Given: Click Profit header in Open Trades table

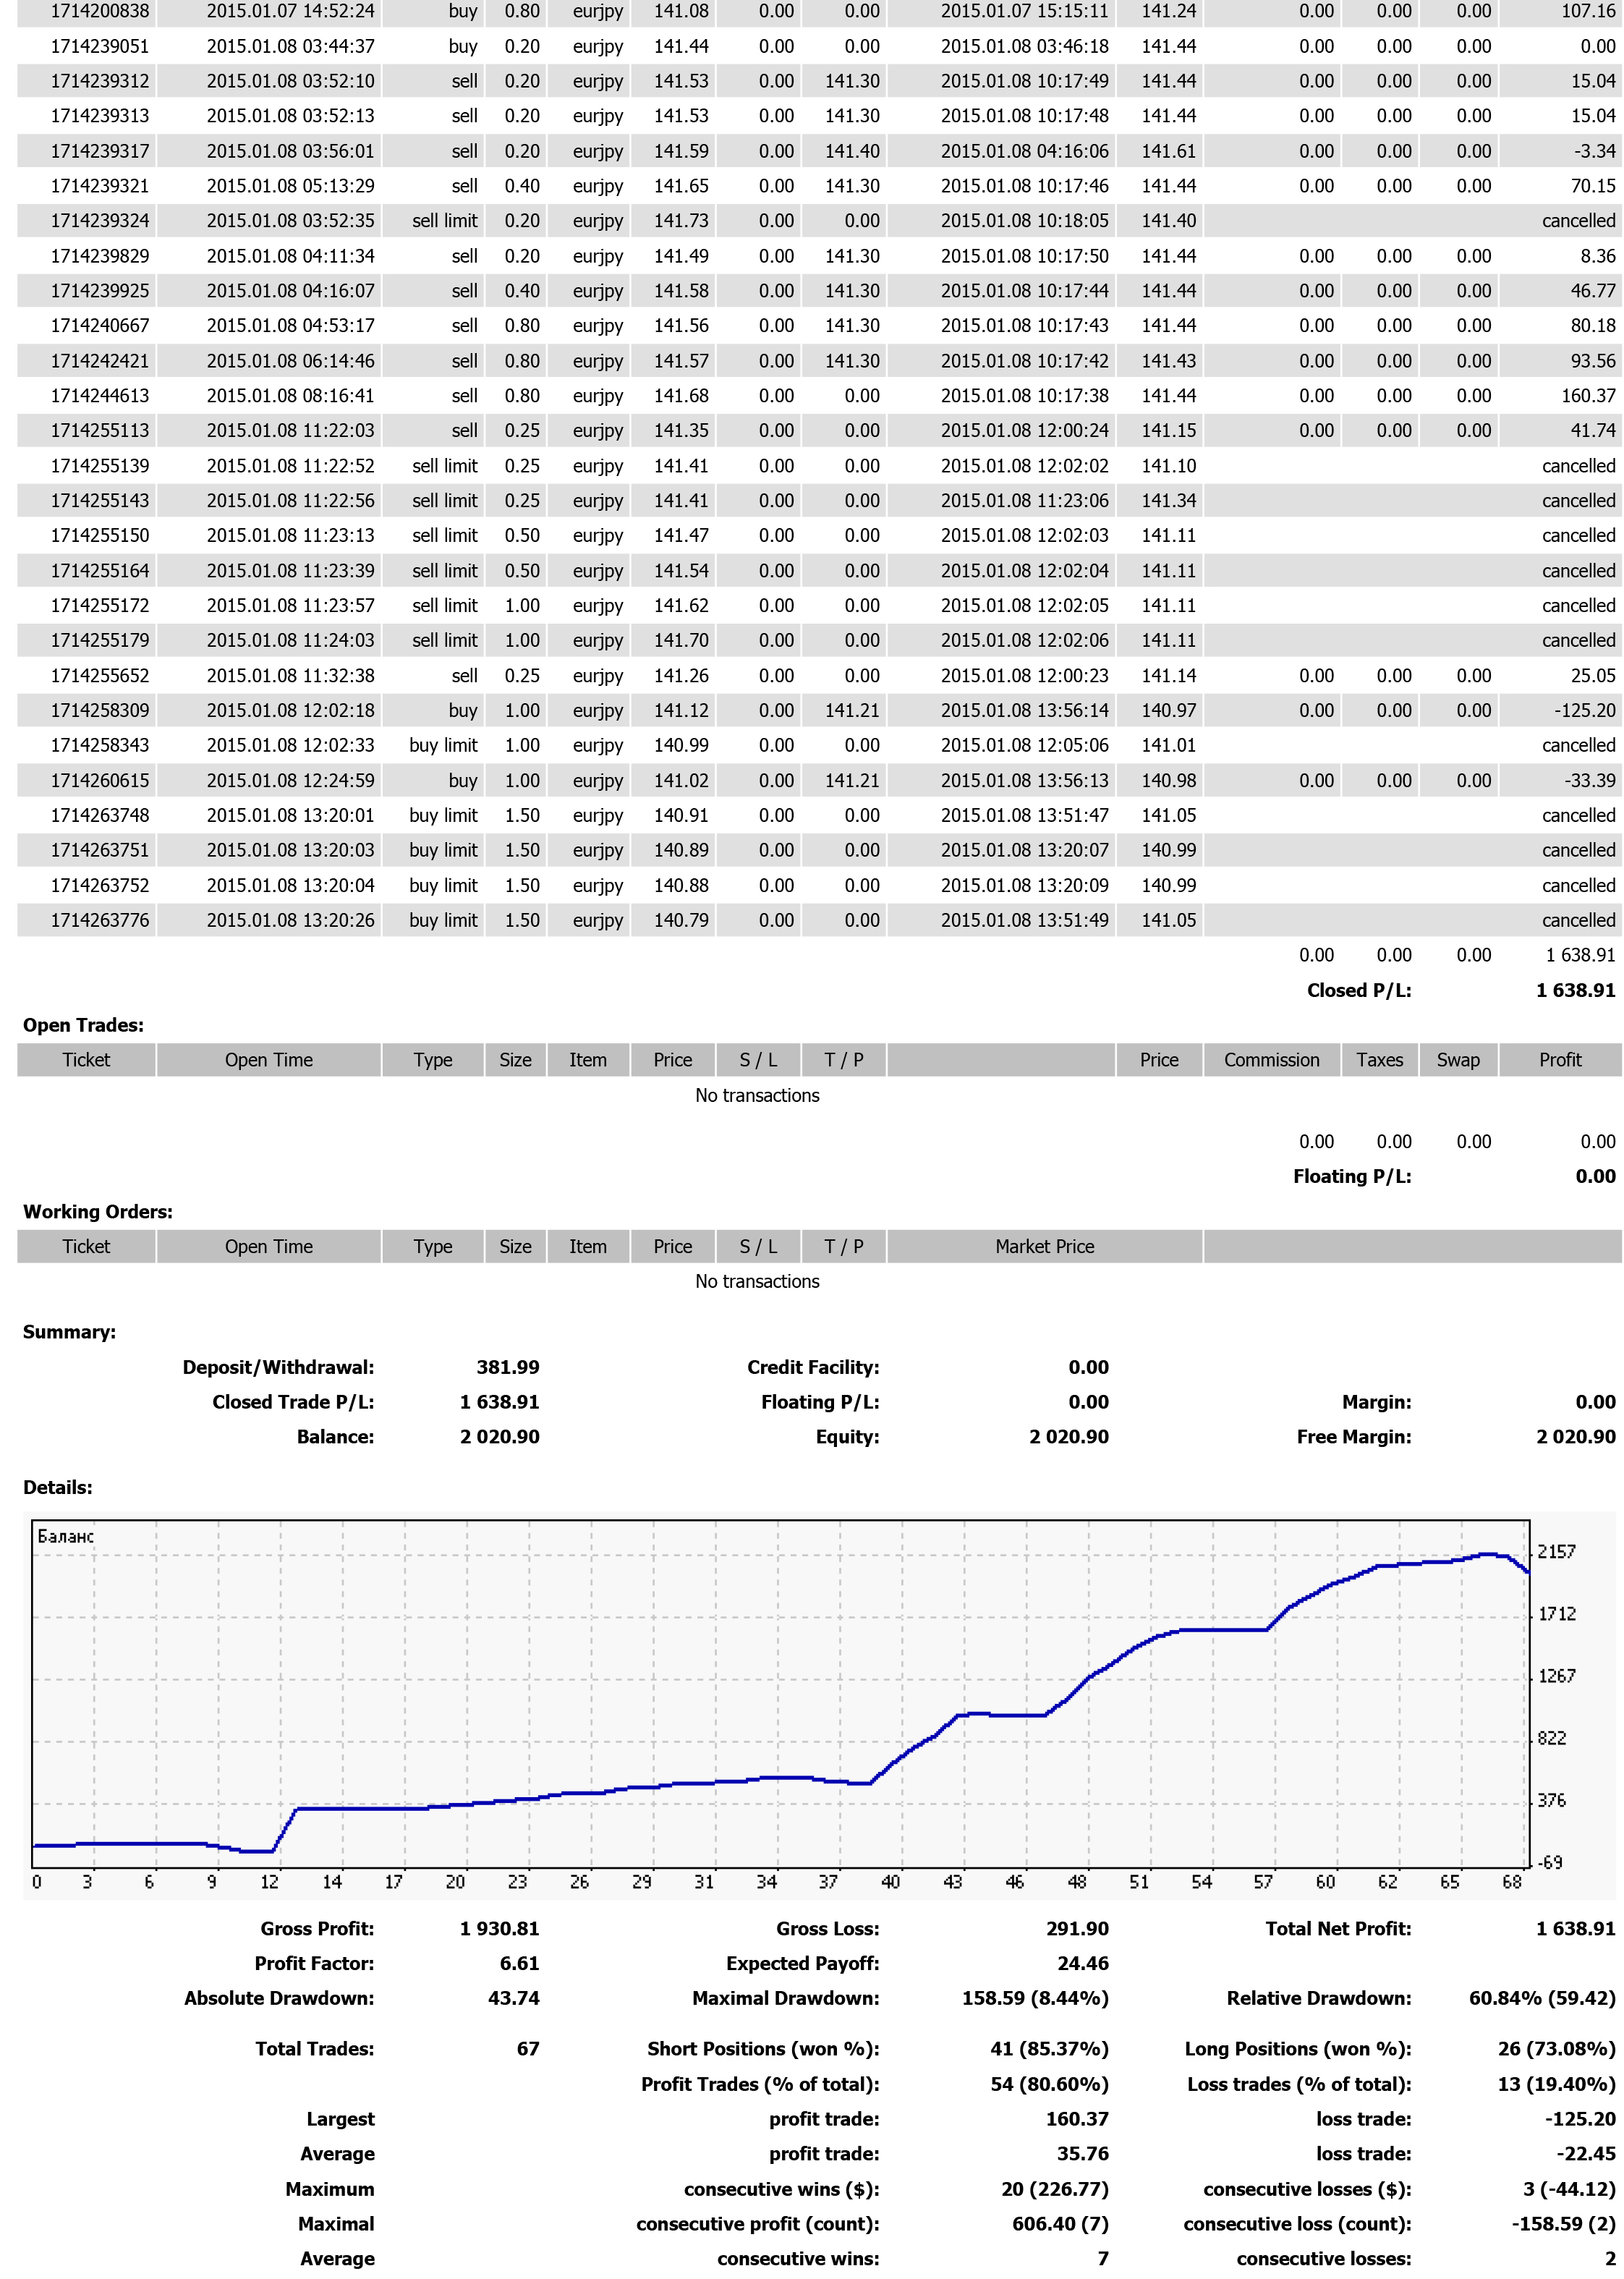Looking at the screenshot, I should (1560, 1060).
